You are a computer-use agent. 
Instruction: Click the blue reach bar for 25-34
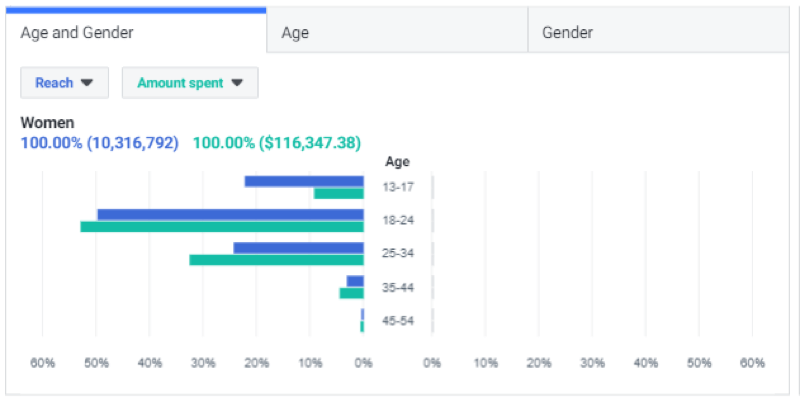click(298, 248)
